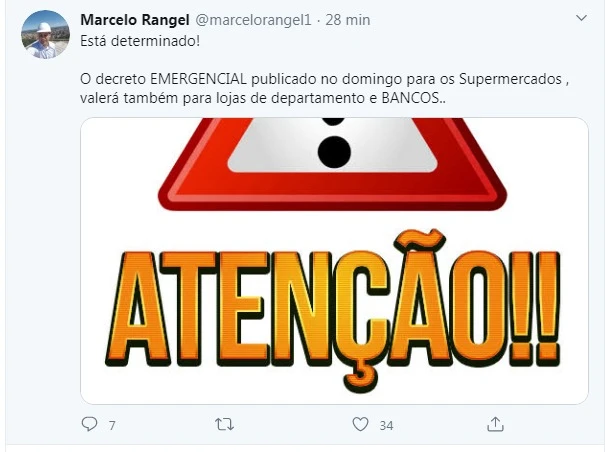Open Marcelo Rangel's profile avatar photo
This screenshot has width=605, height=452.
pyautogui.click(x=45, y=34)
